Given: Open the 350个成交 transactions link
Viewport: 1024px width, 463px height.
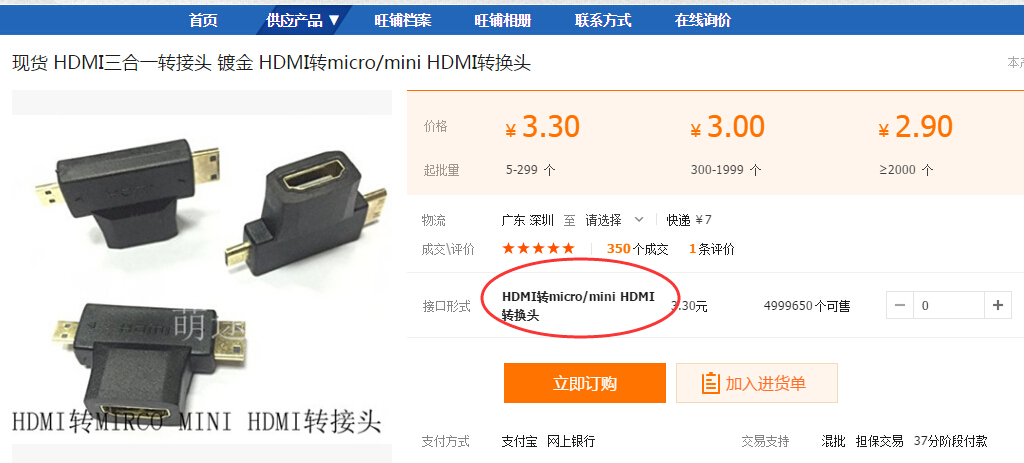Looking at the screenshot, I should (x=637, y=249).
